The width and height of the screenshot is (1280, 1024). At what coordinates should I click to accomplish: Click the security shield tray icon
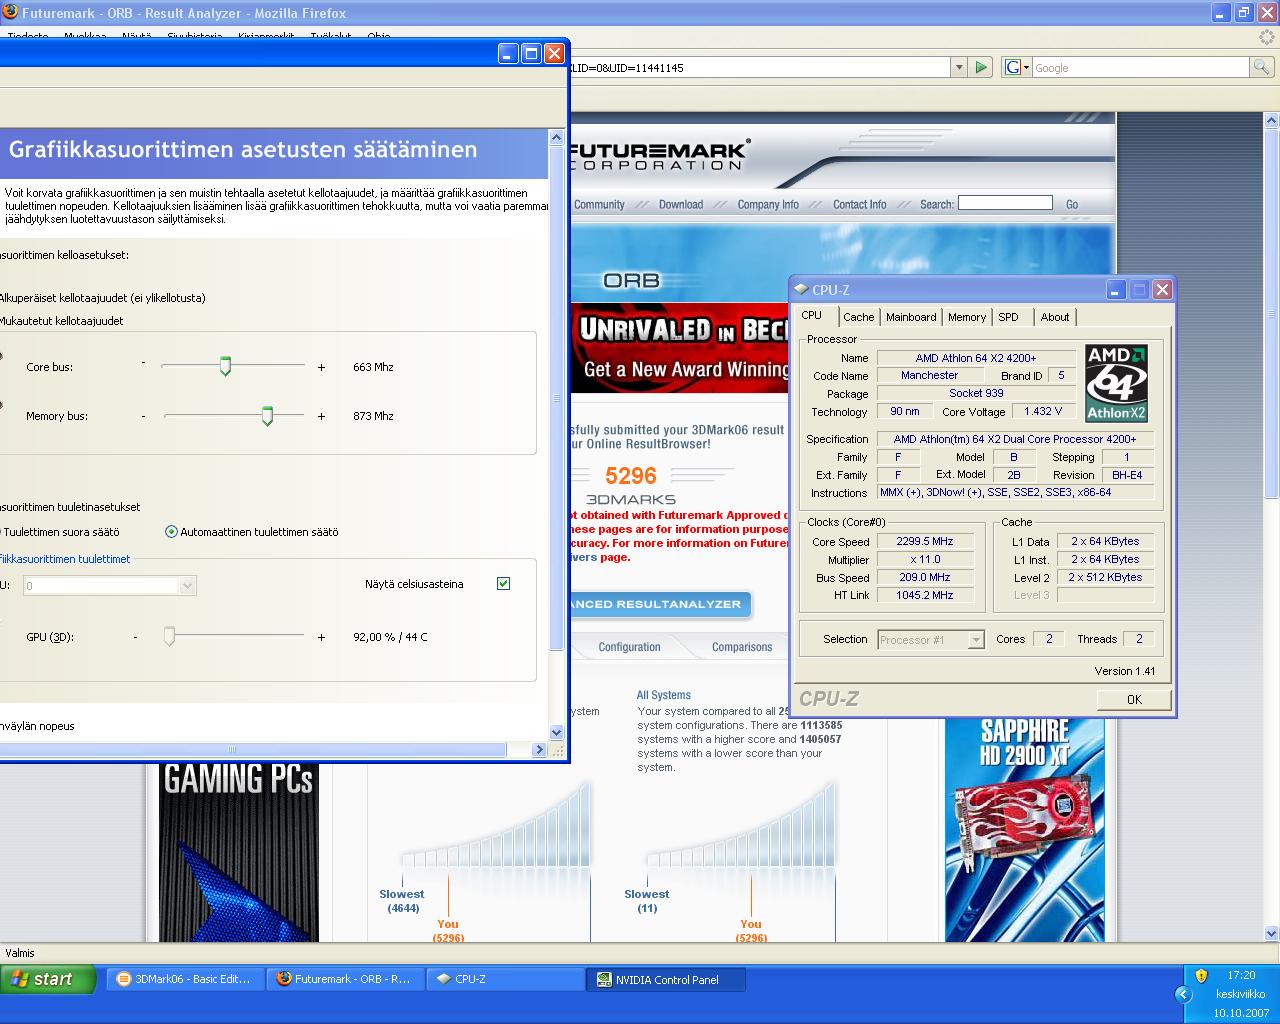pos(1201,975)
